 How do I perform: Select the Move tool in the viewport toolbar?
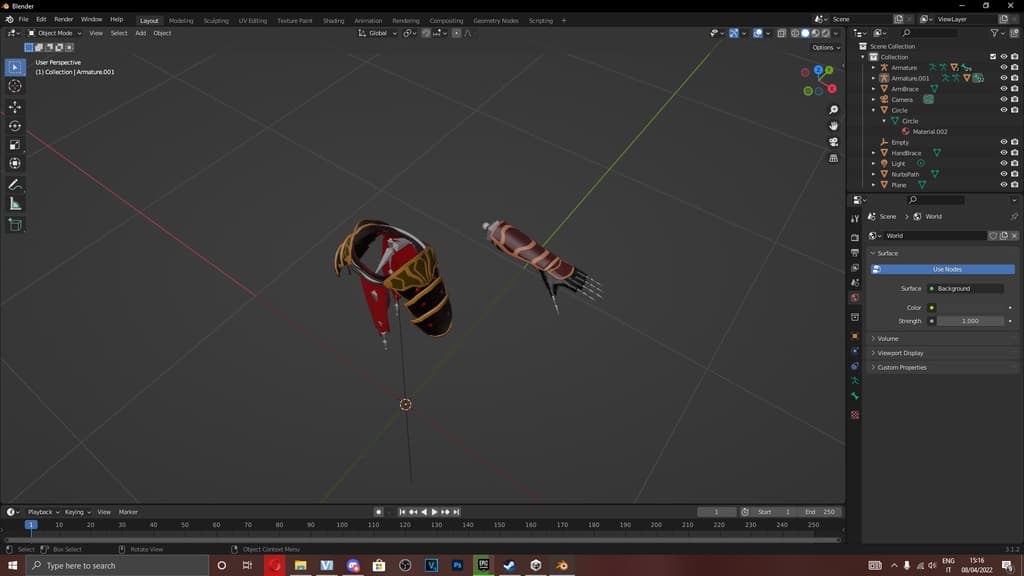point(15,106)
